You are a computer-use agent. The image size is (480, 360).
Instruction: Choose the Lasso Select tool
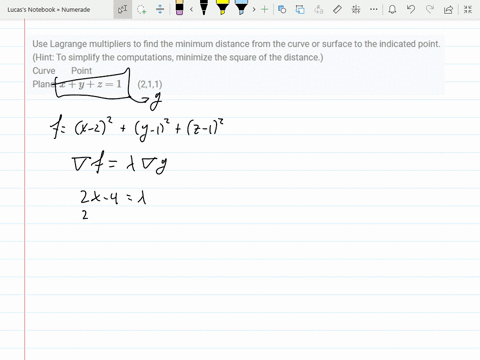(x=142, y=9)
